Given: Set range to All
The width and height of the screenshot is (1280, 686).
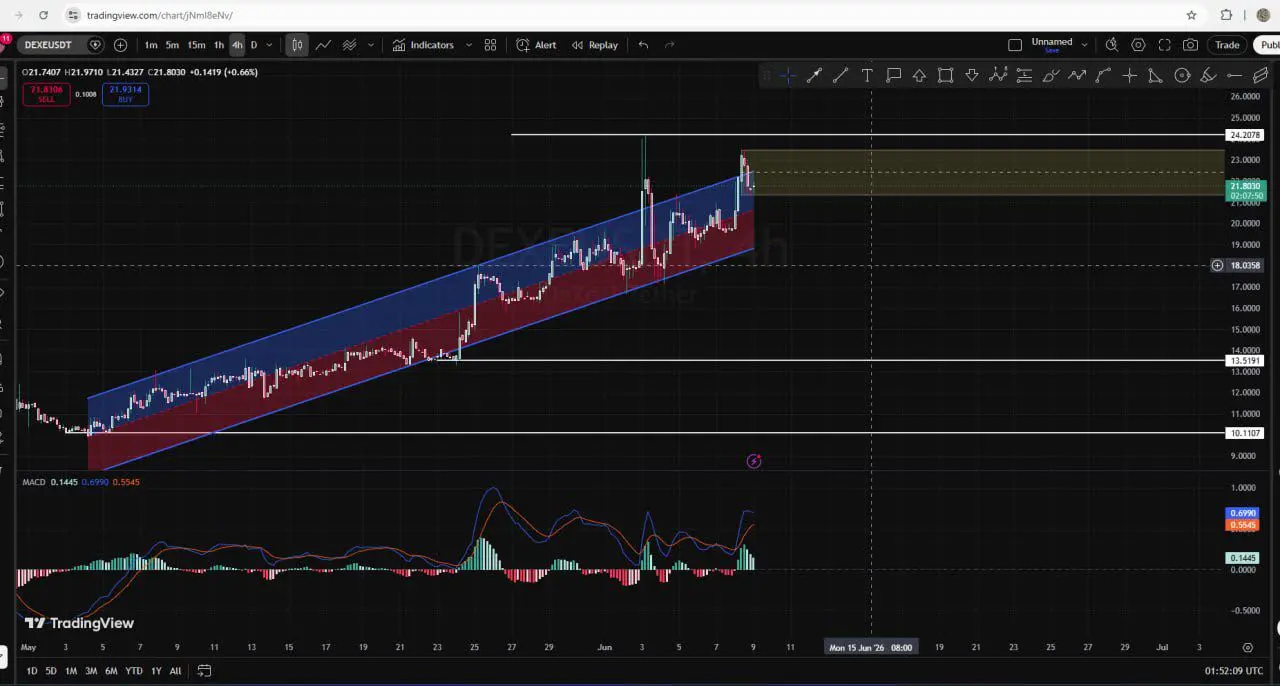Looking at the screenshot, I should click(x=175, y=671).
